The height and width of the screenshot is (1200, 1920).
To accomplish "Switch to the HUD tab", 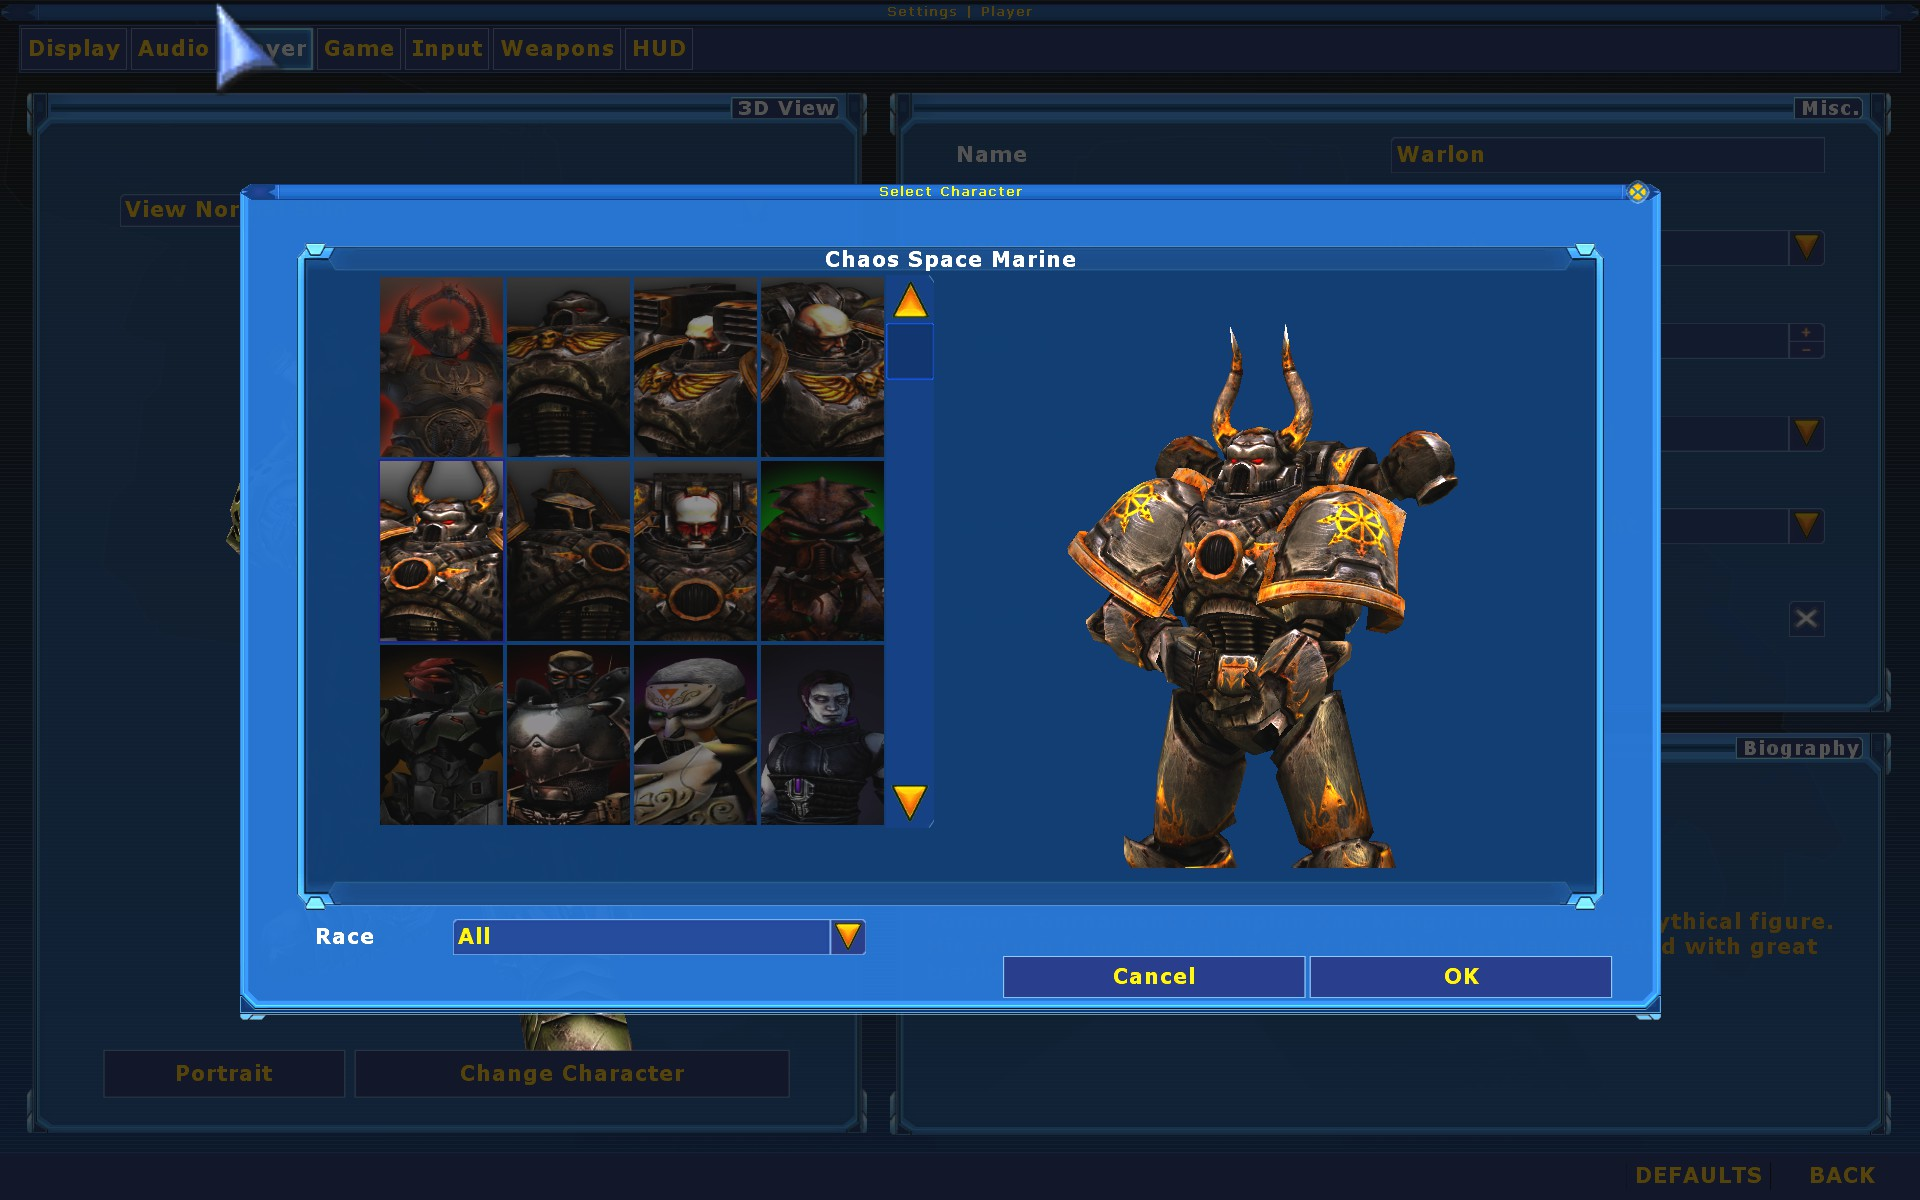I will coord(659,48).
